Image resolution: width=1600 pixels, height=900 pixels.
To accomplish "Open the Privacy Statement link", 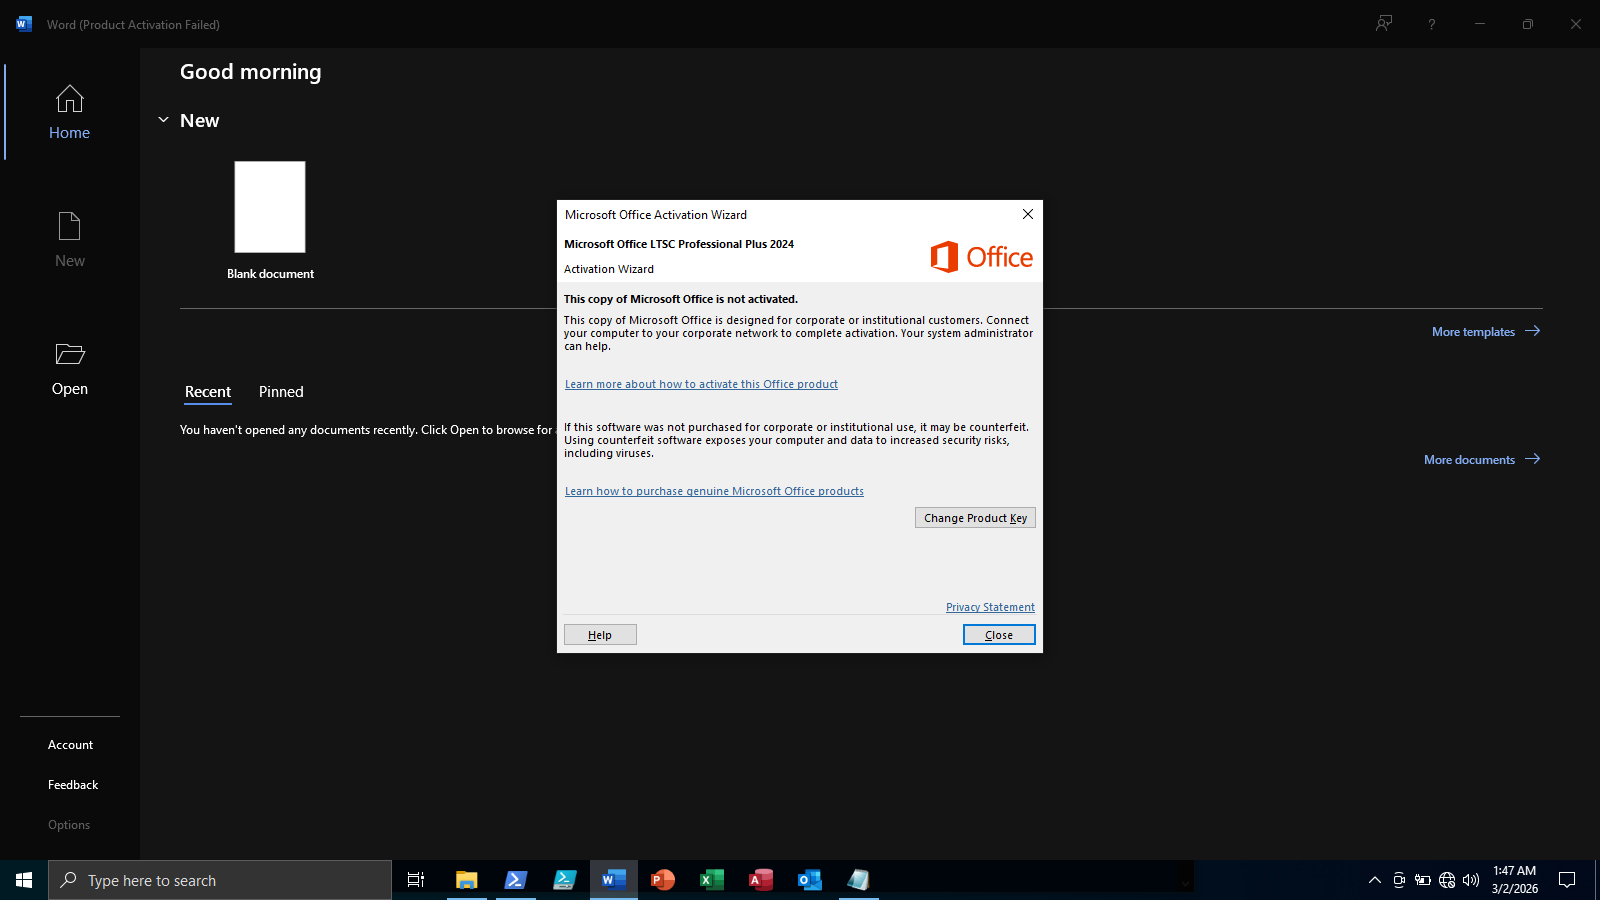I will coord(990,606).
